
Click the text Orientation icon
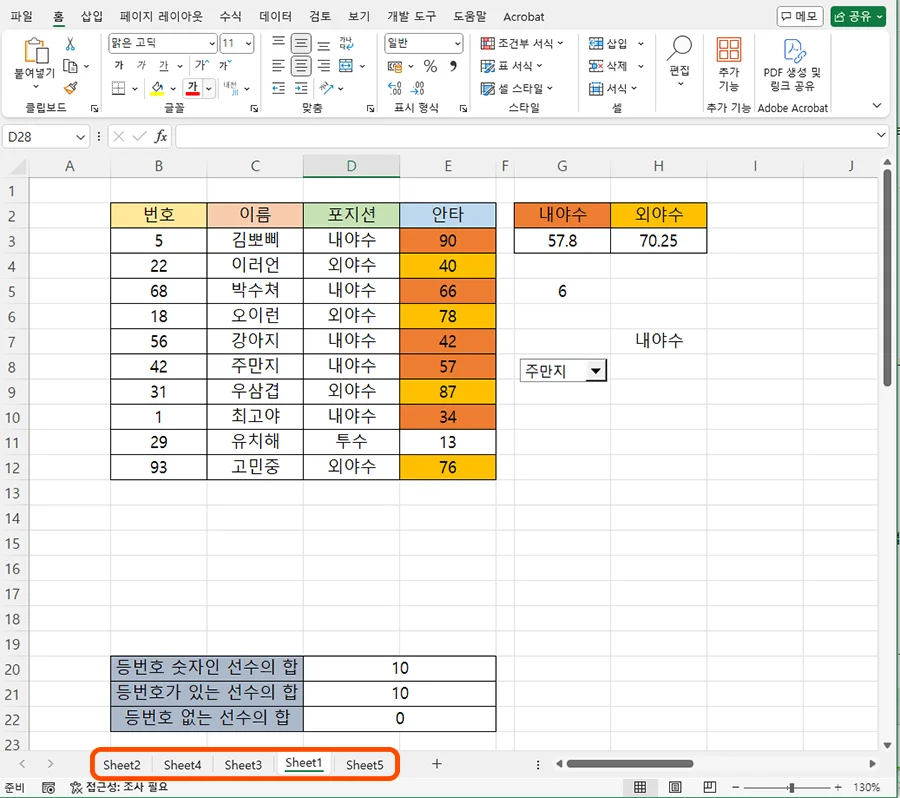[x=327, y=88]
